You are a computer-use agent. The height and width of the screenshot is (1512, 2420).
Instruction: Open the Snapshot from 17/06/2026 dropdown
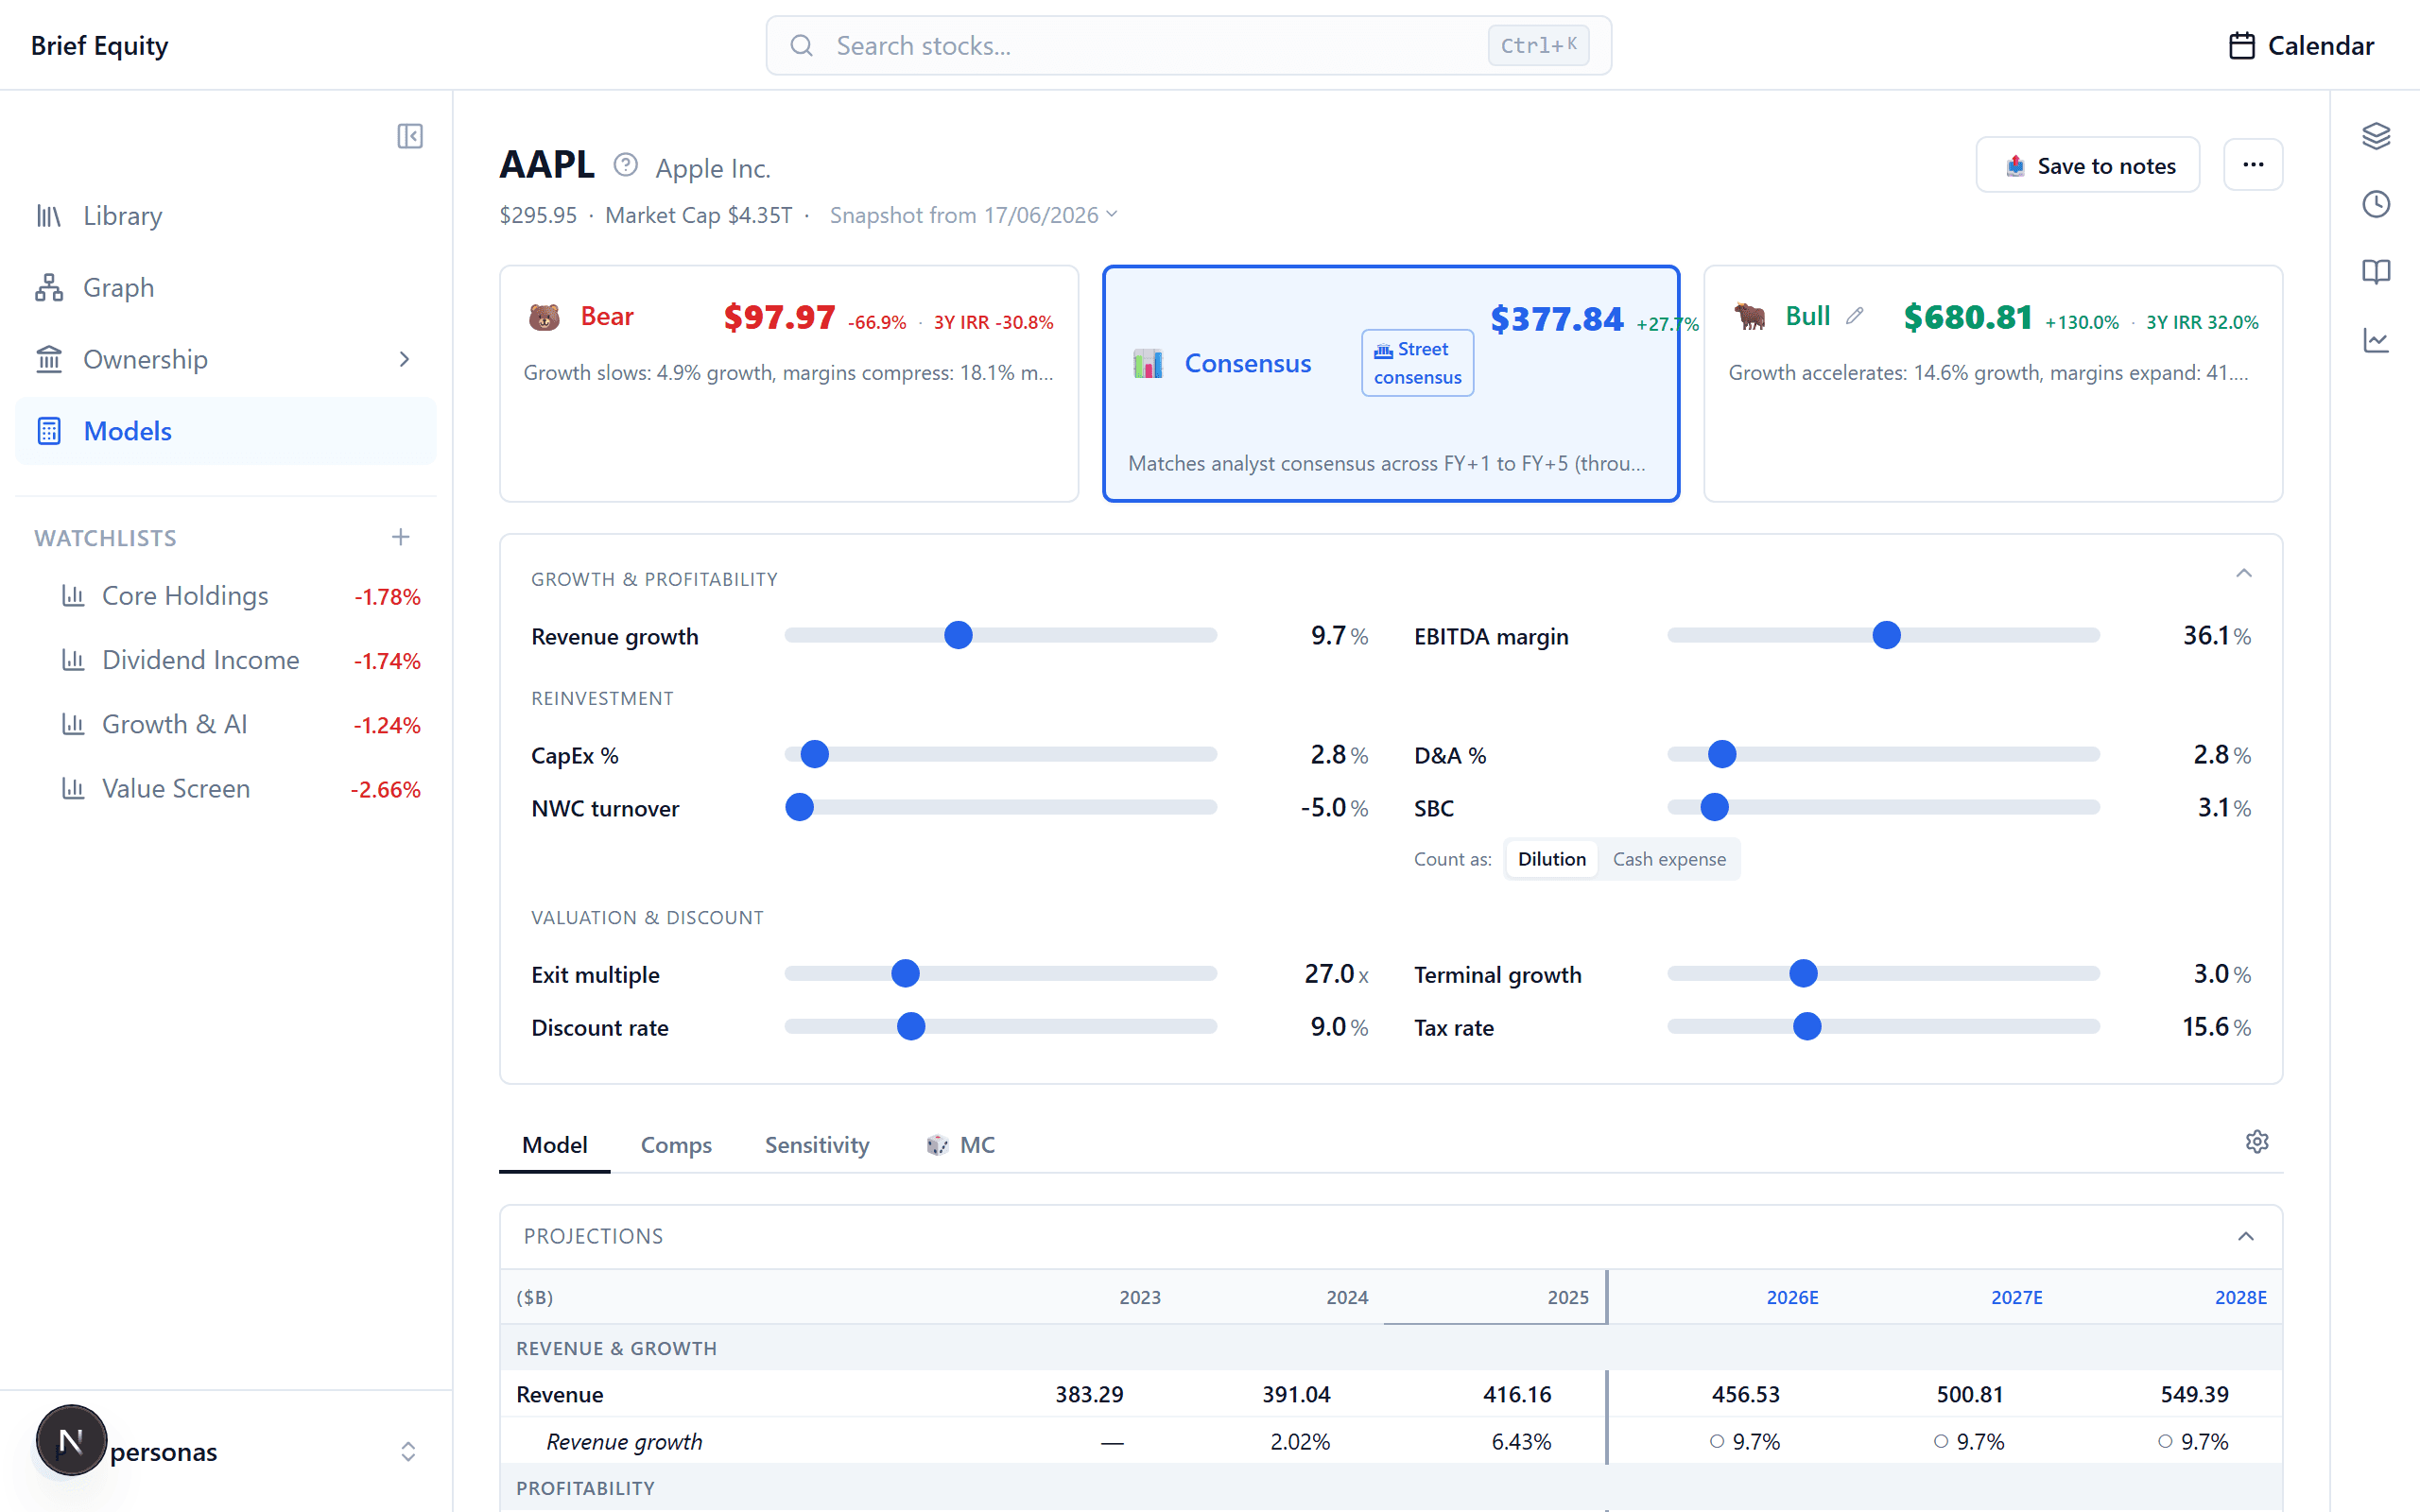point(973,215)
